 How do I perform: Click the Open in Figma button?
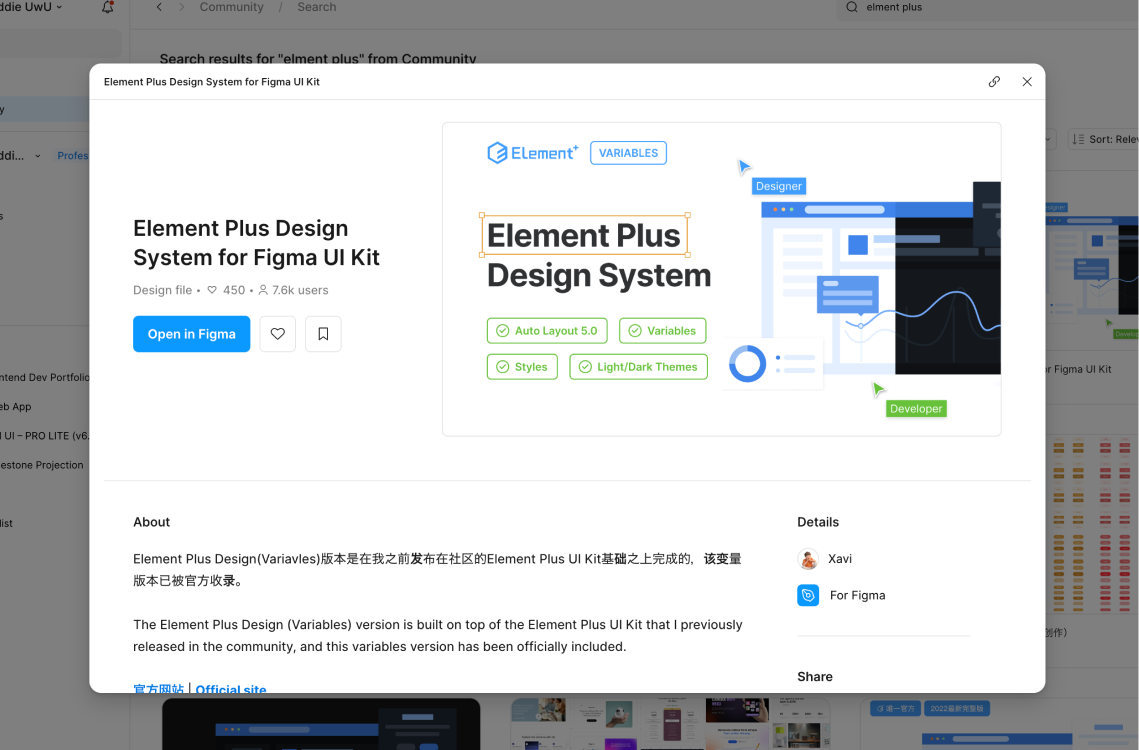192,334
